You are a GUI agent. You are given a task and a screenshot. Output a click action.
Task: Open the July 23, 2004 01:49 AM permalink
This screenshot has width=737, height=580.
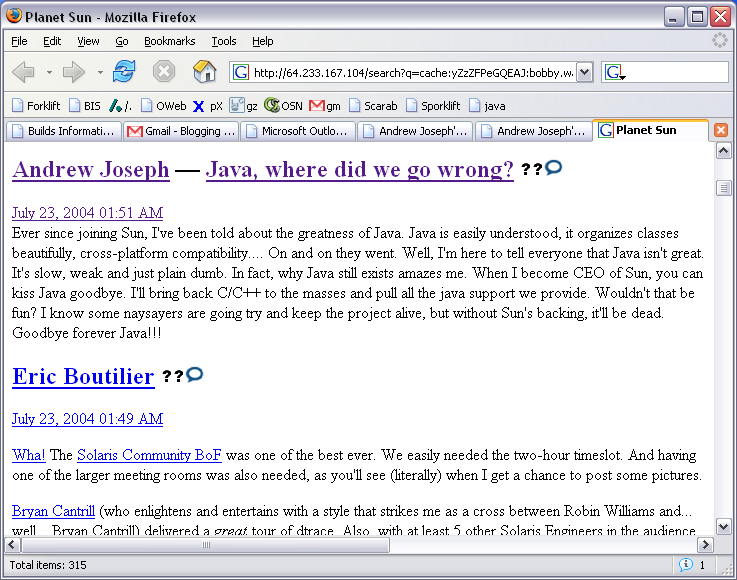click(x=87, y=419)
